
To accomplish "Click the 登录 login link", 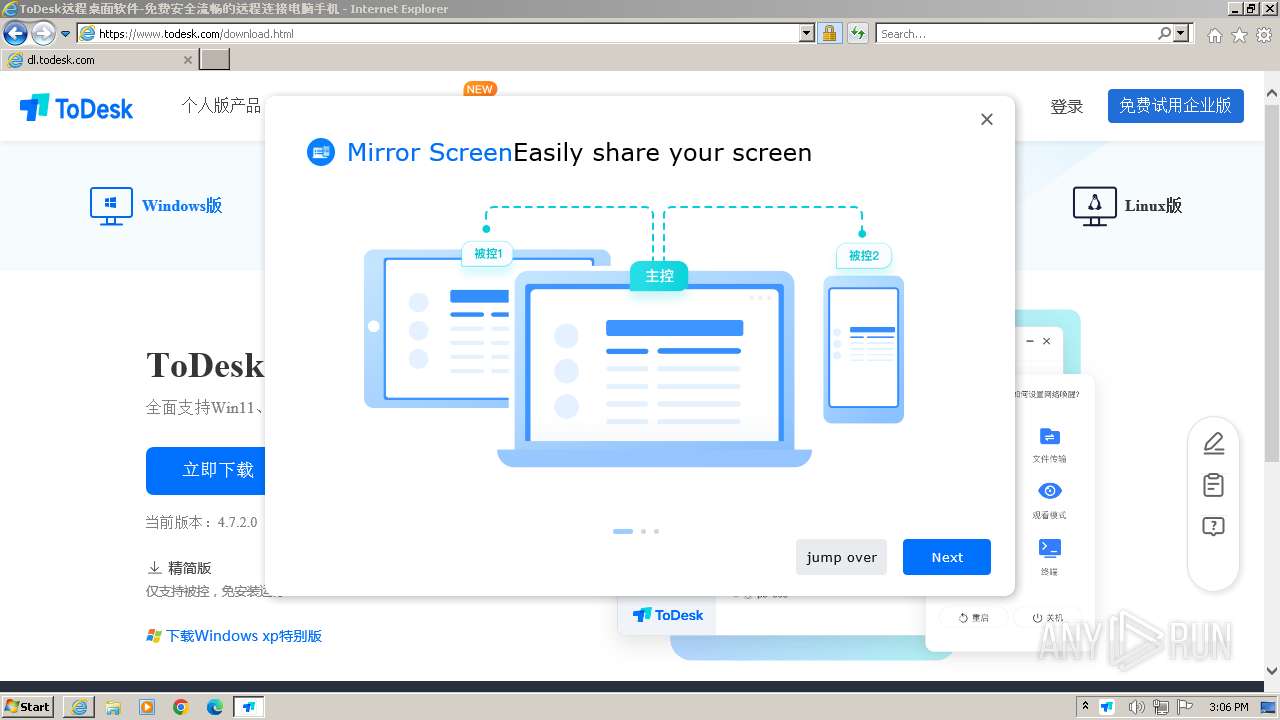I will point(1066,106).
